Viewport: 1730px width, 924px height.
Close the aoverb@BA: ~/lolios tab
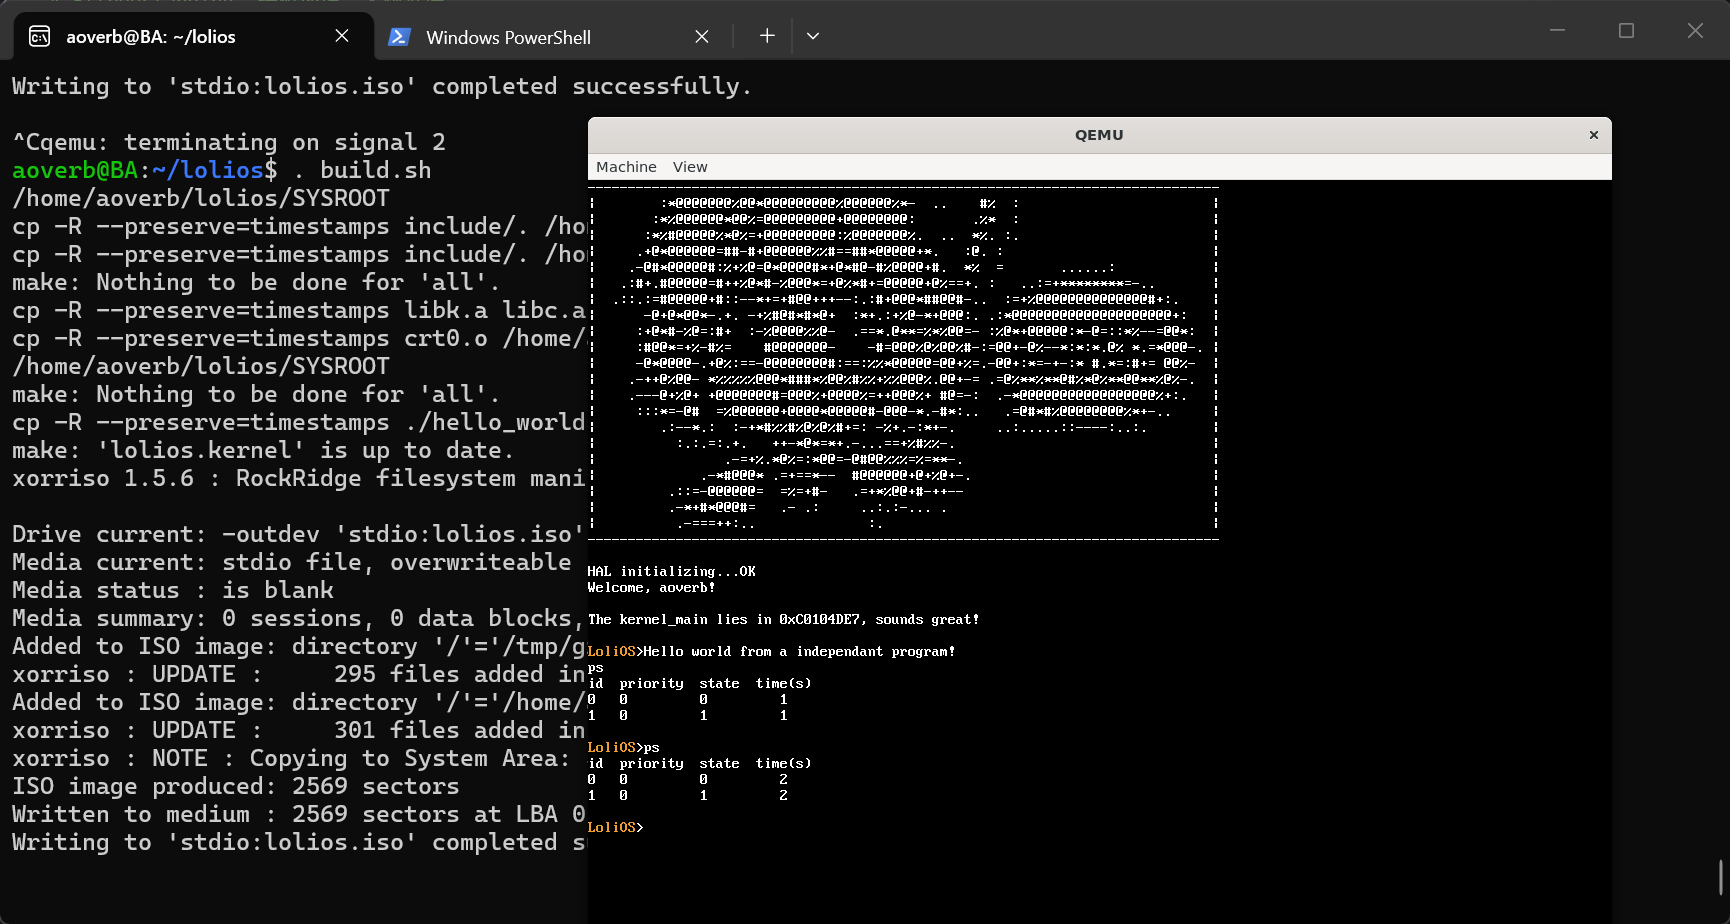(342, 36)
